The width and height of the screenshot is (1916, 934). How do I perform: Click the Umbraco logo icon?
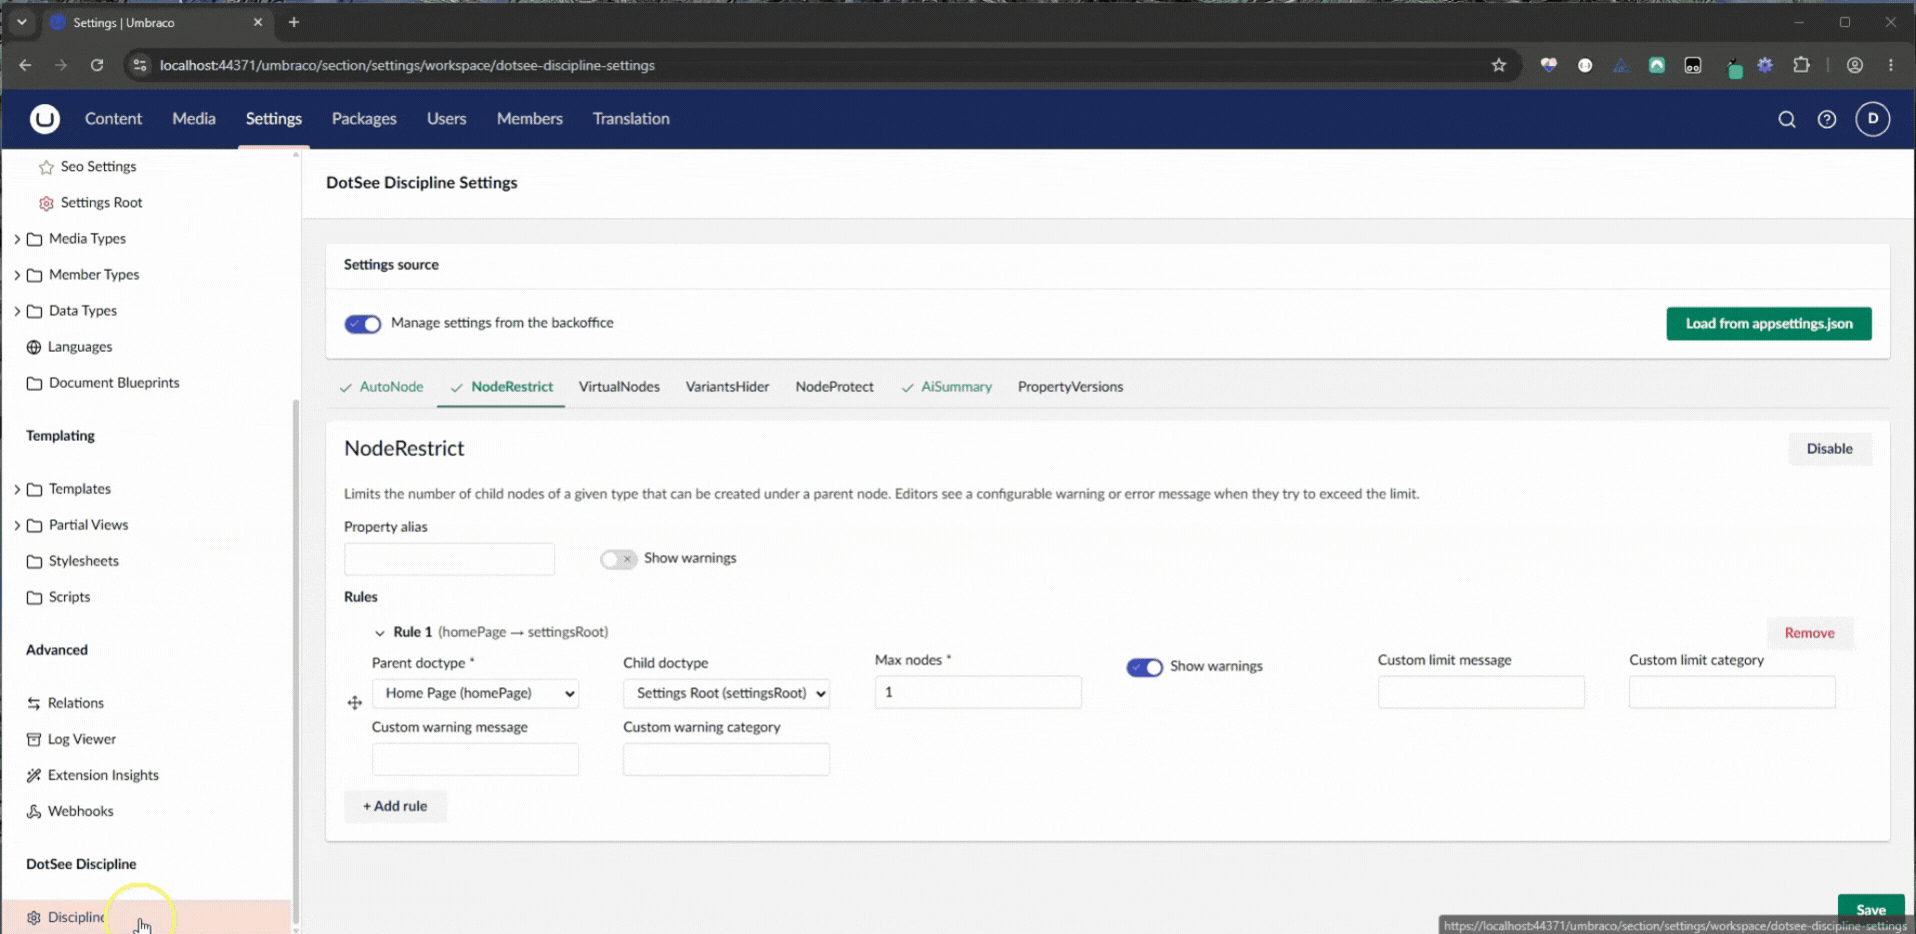coord(45,119)
